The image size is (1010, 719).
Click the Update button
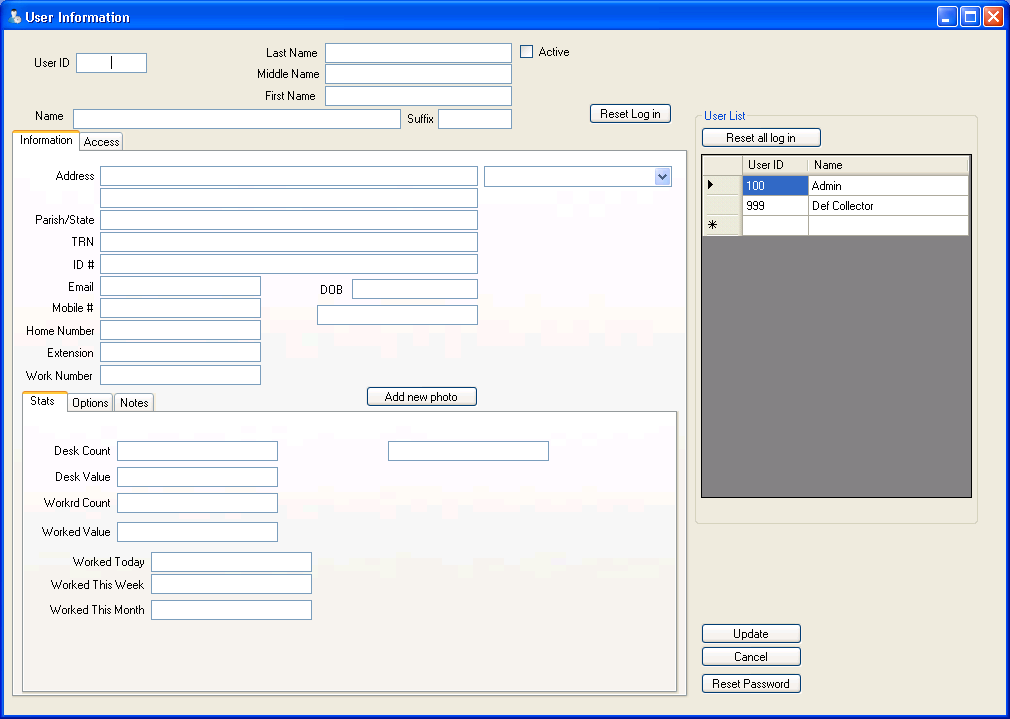(x=751, y=634)
